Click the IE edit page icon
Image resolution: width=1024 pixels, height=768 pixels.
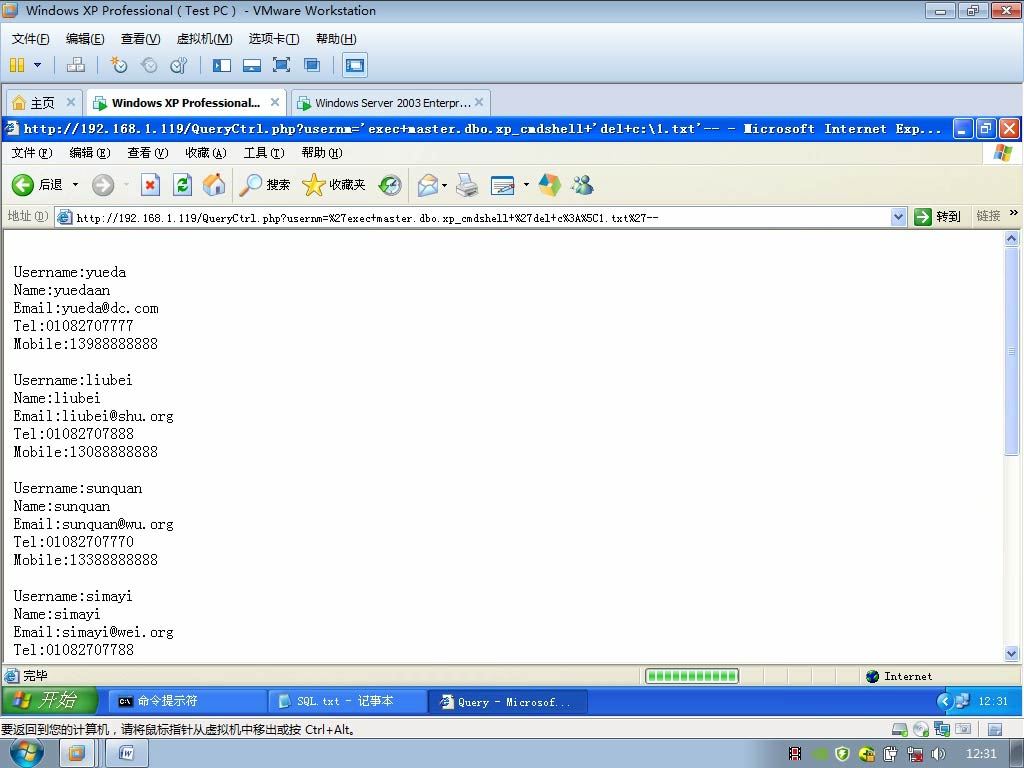502,185
